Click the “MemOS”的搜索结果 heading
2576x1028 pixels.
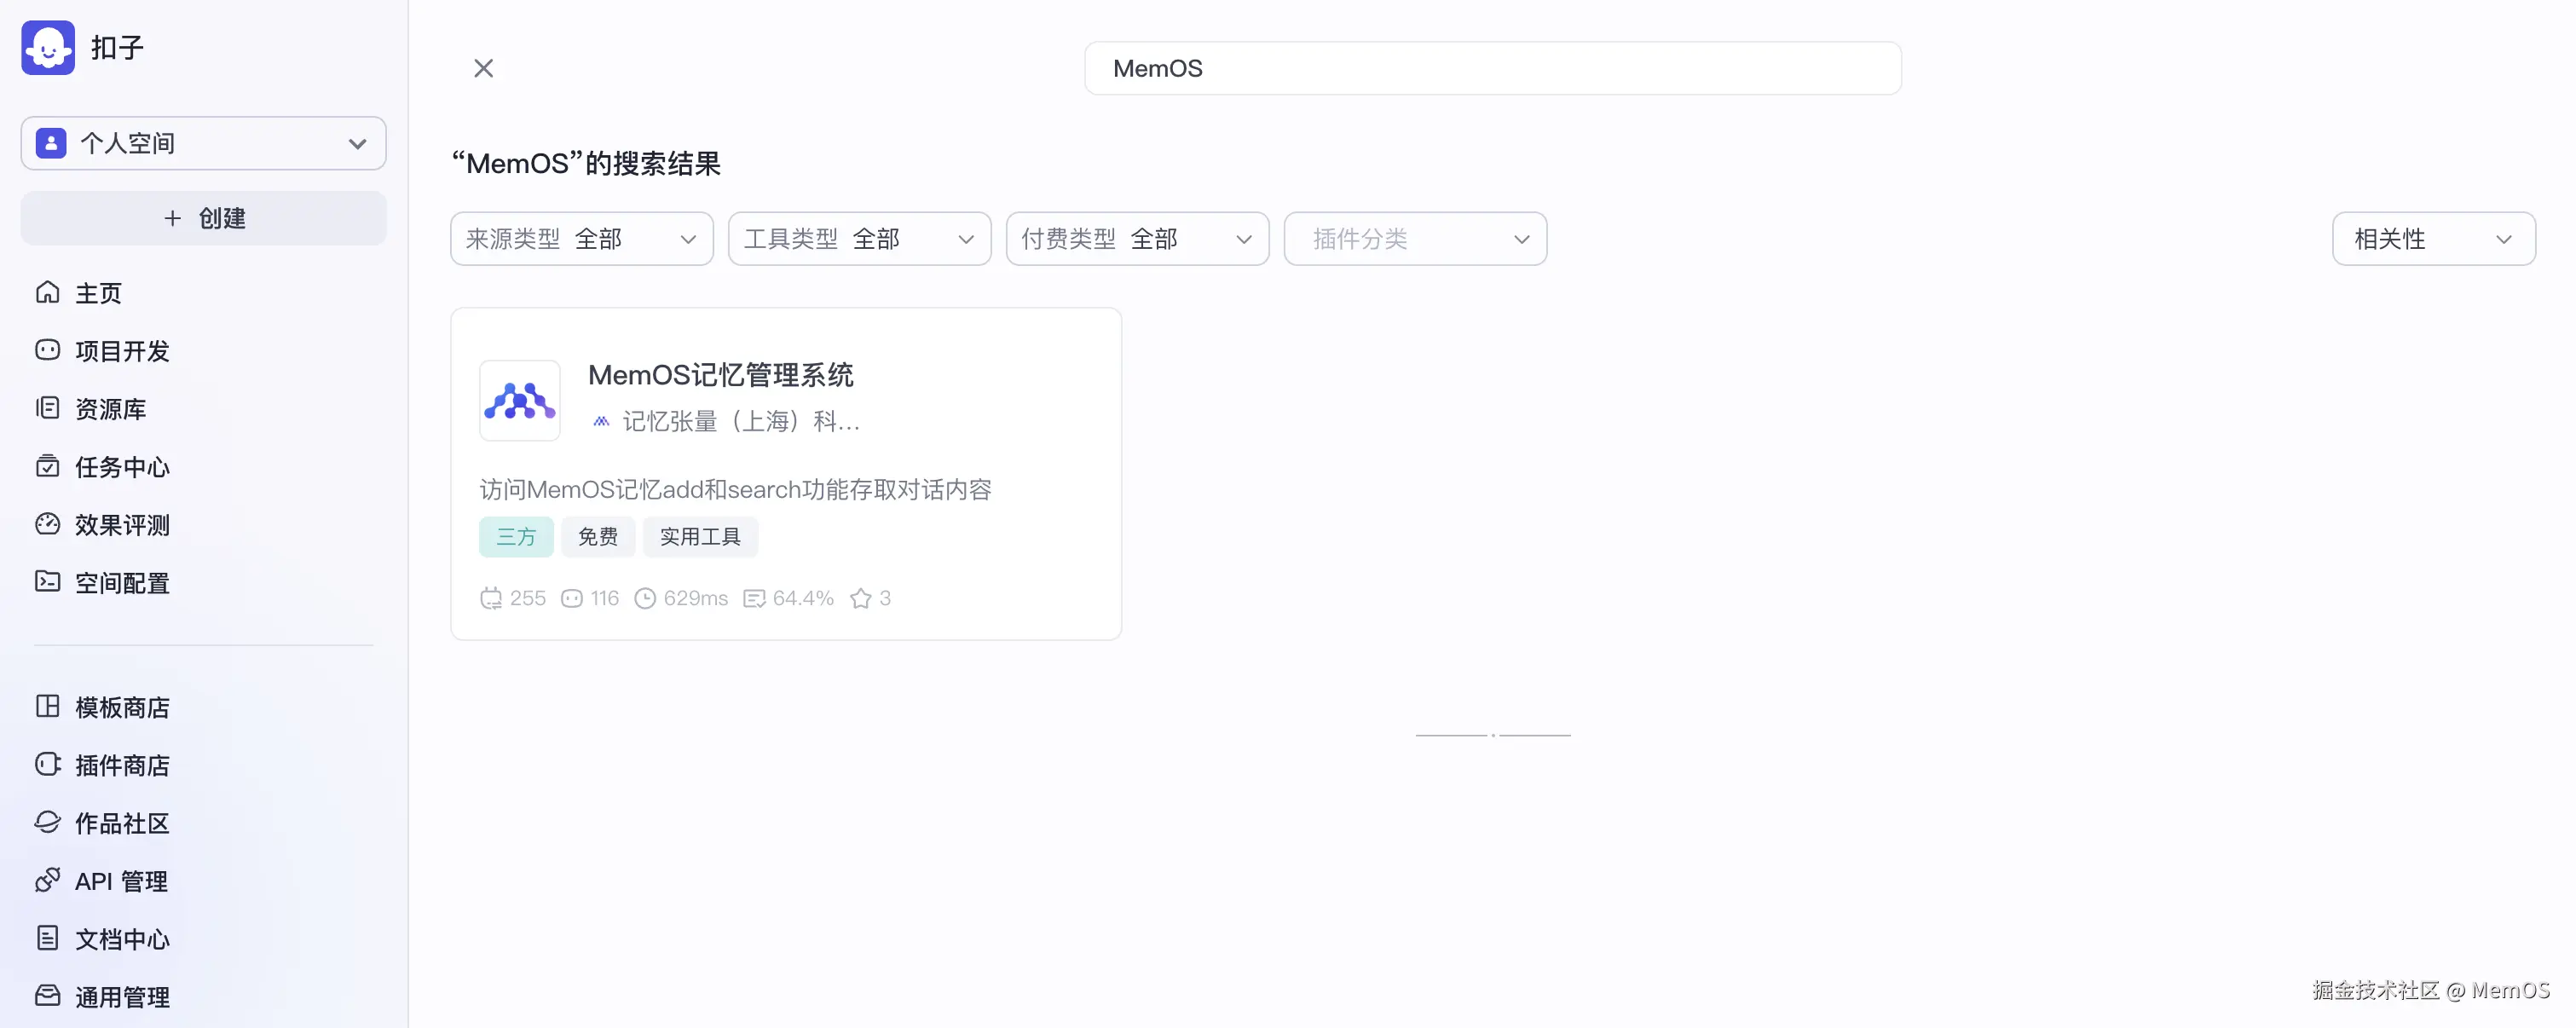pyautogui.click(x=586, y=163)
